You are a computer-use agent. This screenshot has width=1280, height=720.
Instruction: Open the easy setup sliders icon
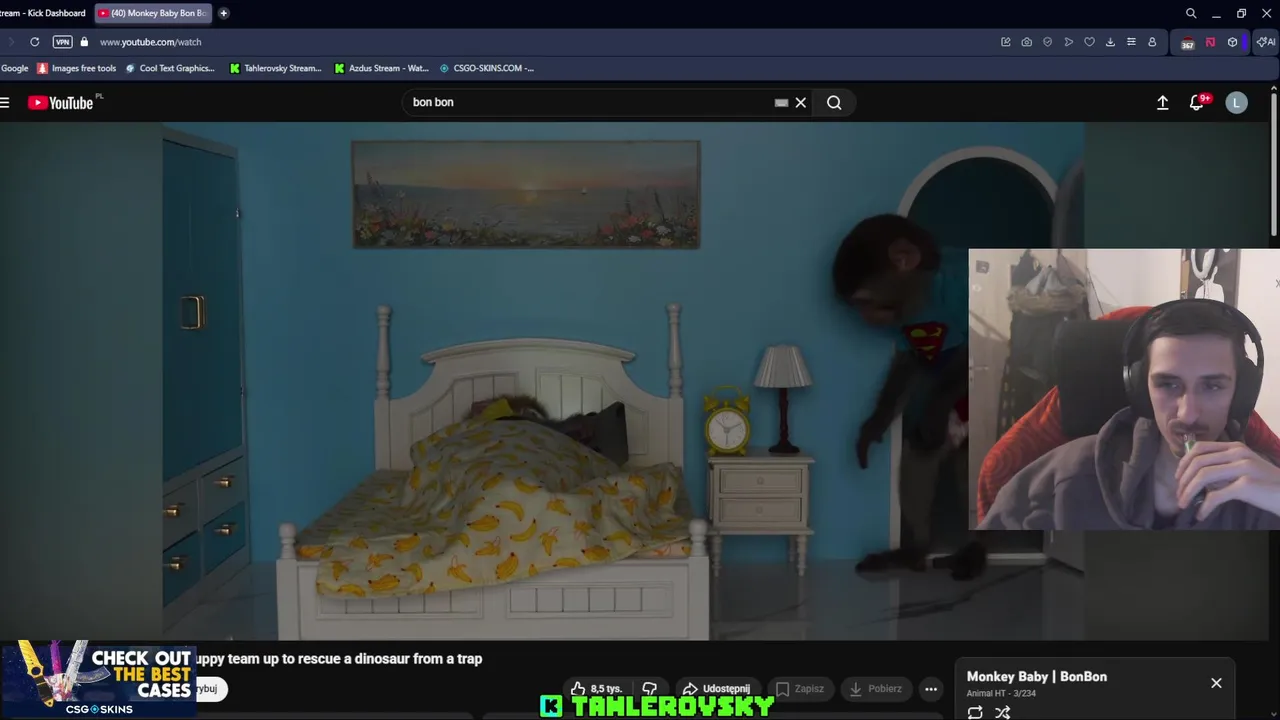(1131, 42)
